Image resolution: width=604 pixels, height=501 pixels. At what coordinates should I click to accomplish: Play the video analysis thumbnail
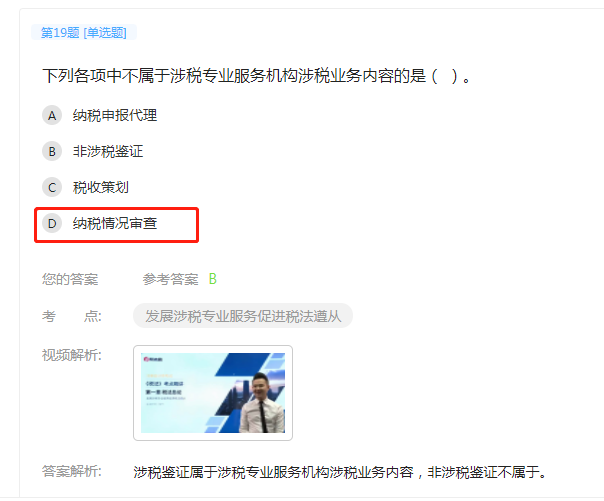click(x=213, y=393)
